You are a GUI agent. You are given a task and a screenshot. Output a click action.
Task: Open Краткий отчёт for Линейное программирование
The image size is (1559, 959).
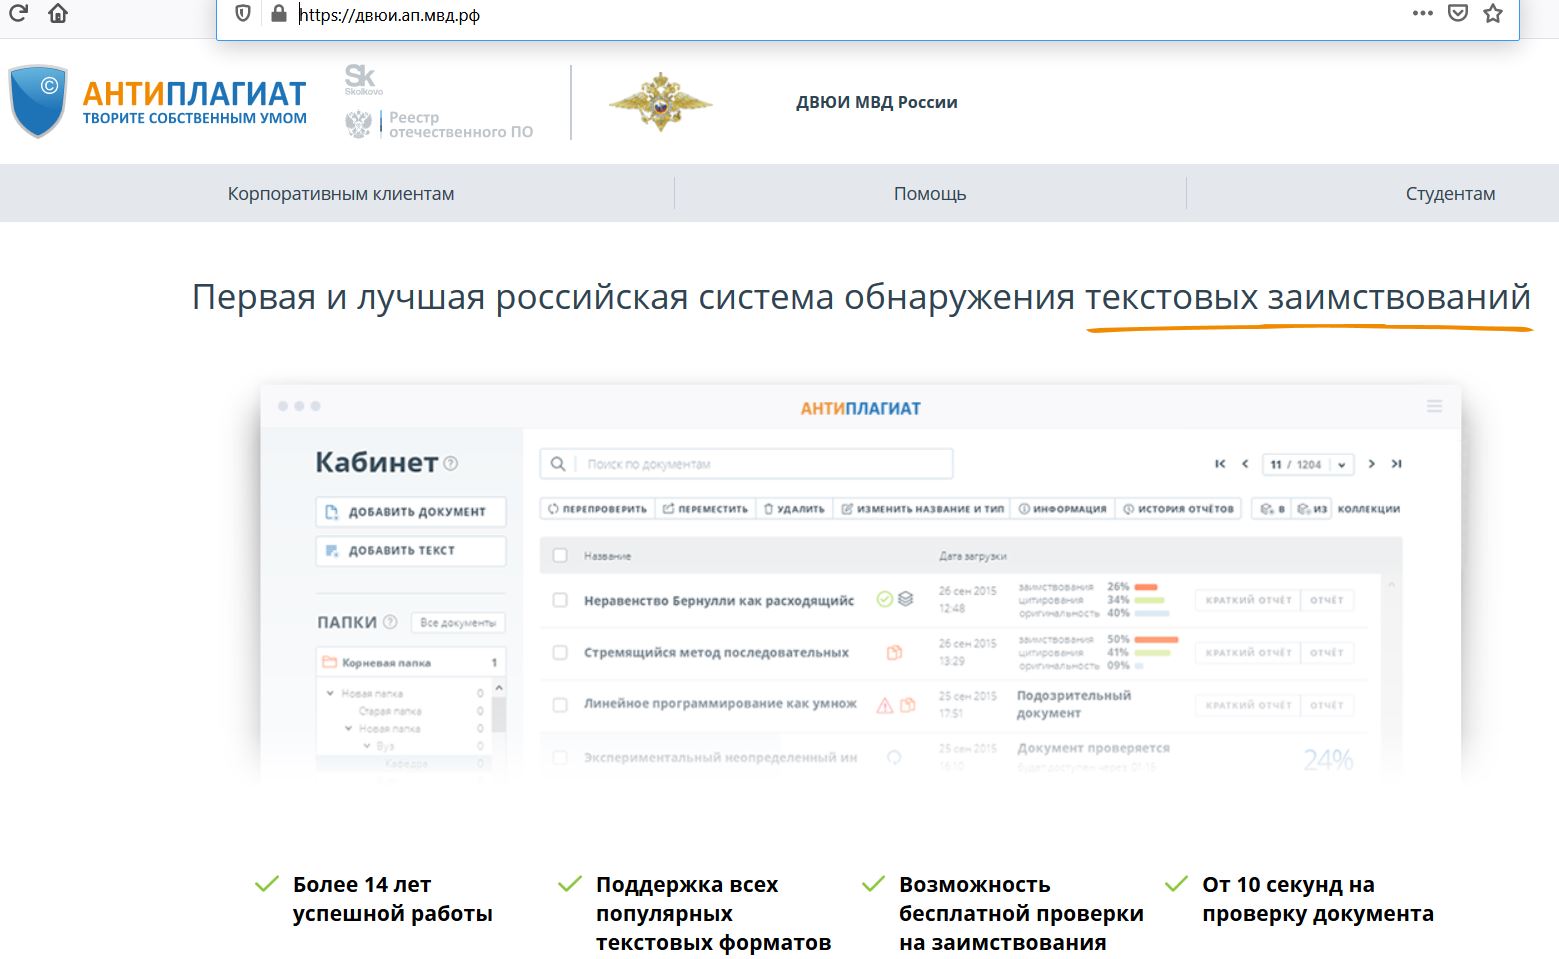(x=1248, y=705)
